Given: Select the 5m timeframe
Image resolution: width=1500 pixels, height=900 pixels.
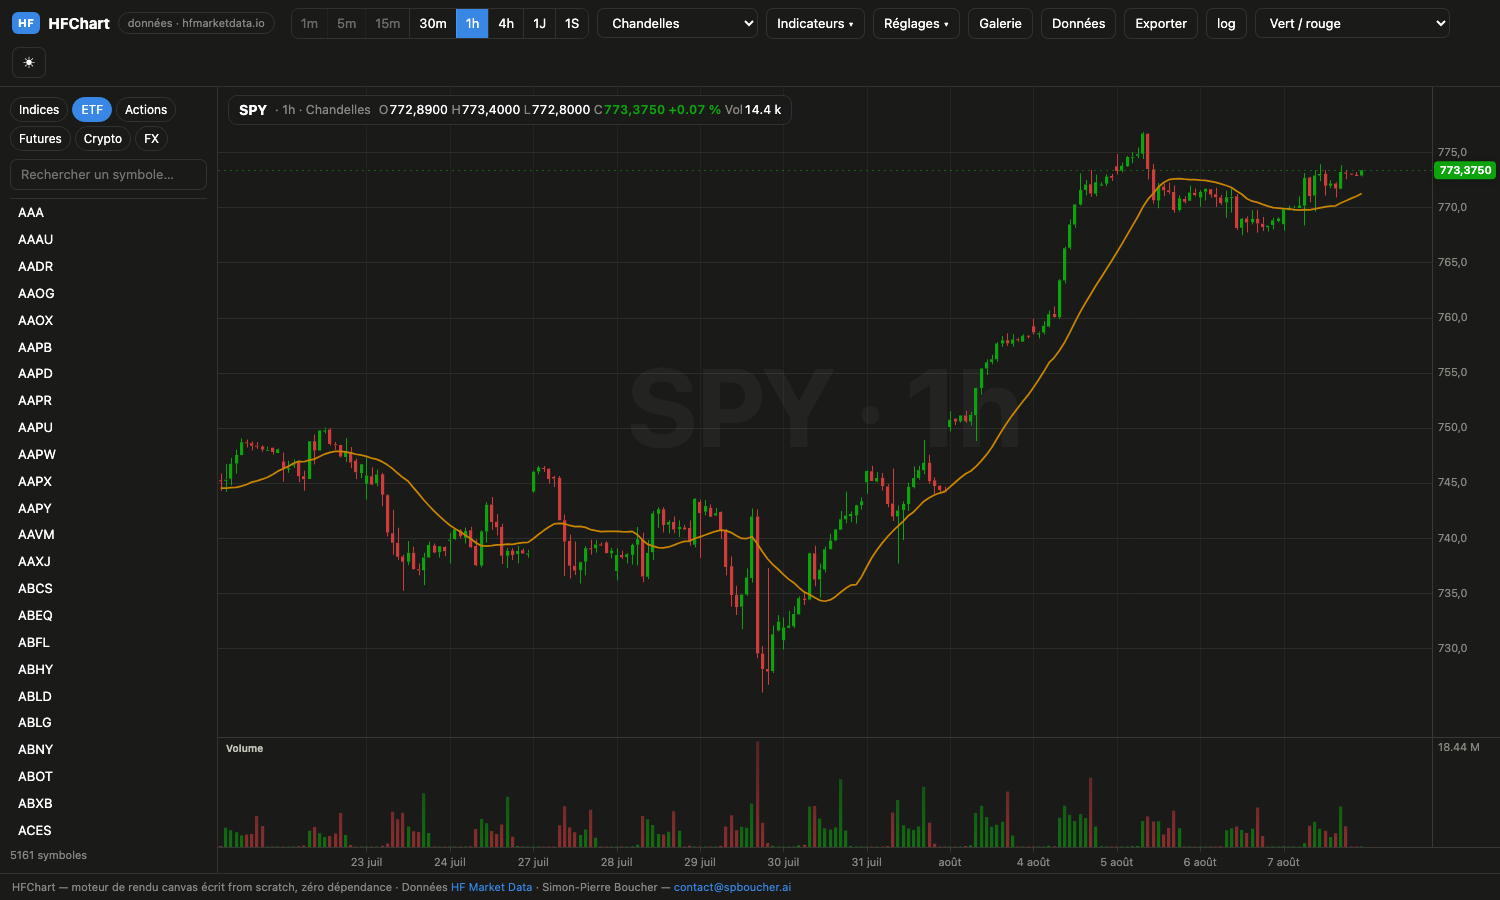Looking at the screenshot, I should tap(346, 23).
